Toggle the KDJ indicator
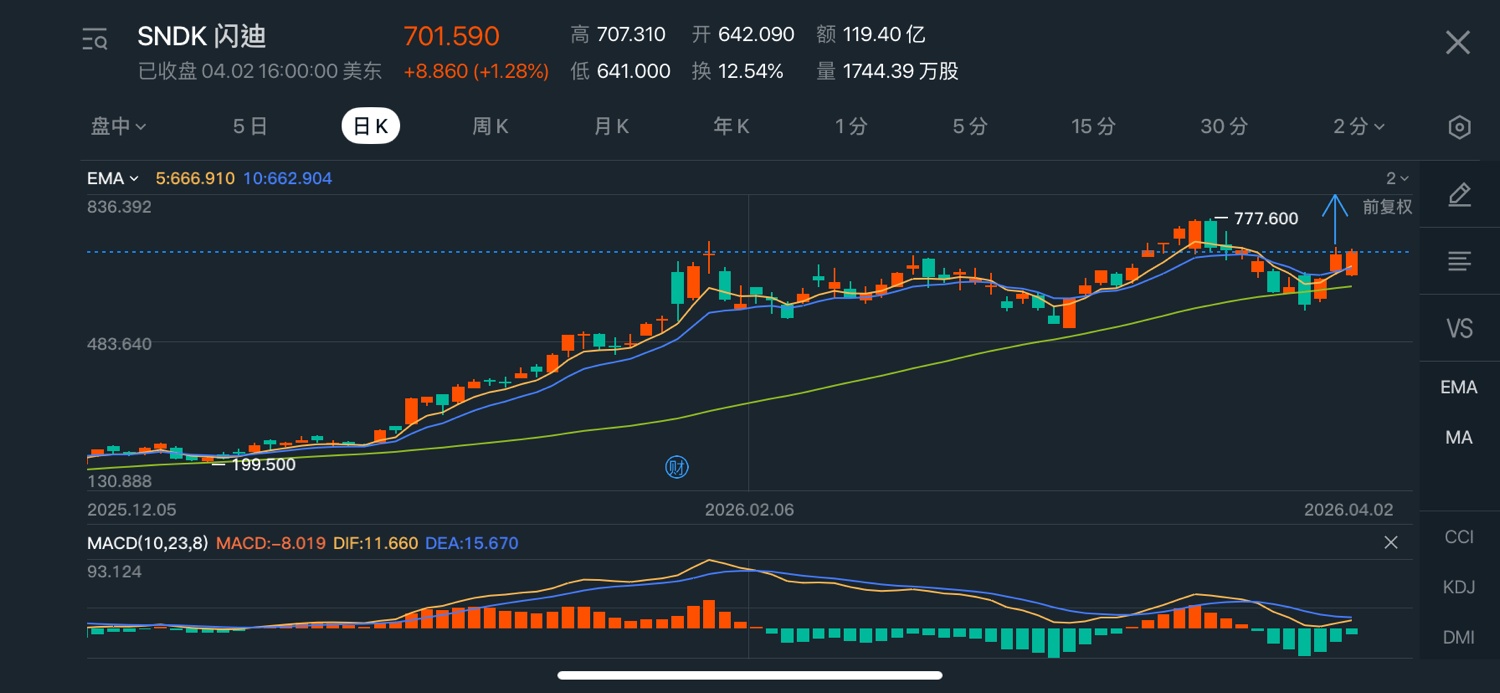 [x=1459, y=587]
